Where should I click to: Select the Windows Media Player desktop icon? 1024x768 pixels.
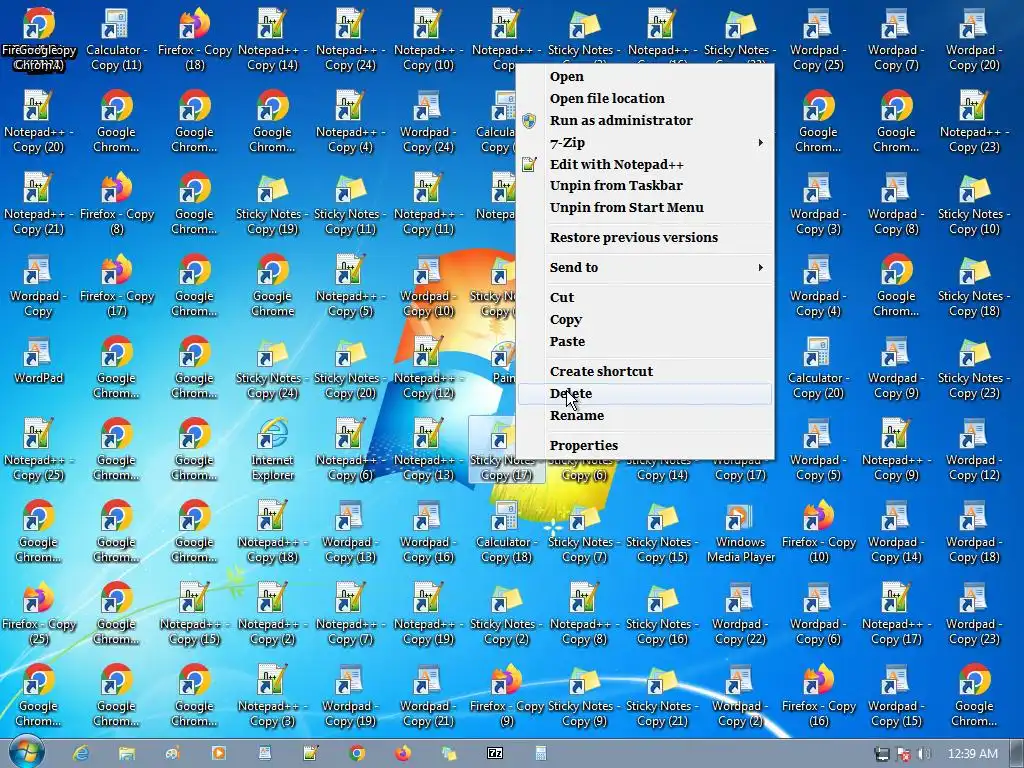coord(741,532)
